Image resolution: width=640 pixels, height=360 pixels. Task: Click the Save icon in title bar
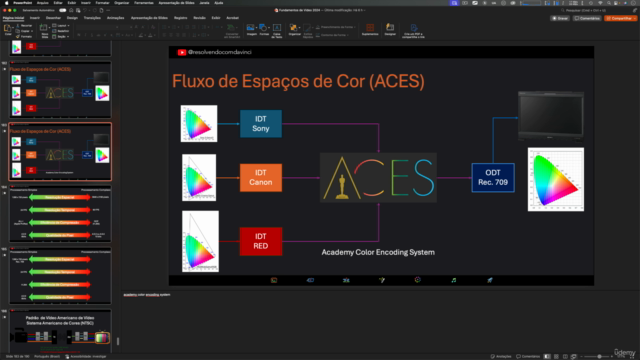pos(78,10)
